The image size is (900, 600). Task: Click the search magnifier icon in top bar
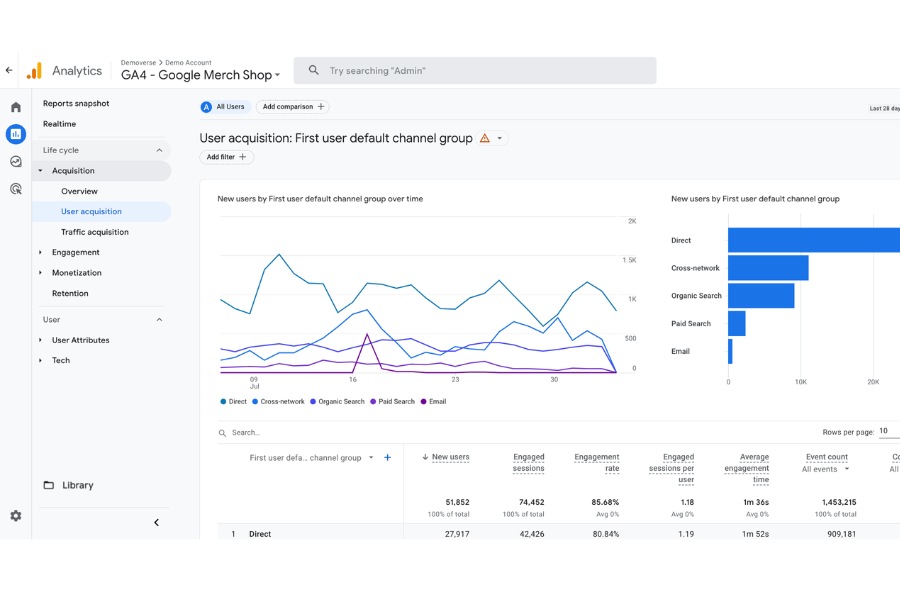(x=313, y=70)
